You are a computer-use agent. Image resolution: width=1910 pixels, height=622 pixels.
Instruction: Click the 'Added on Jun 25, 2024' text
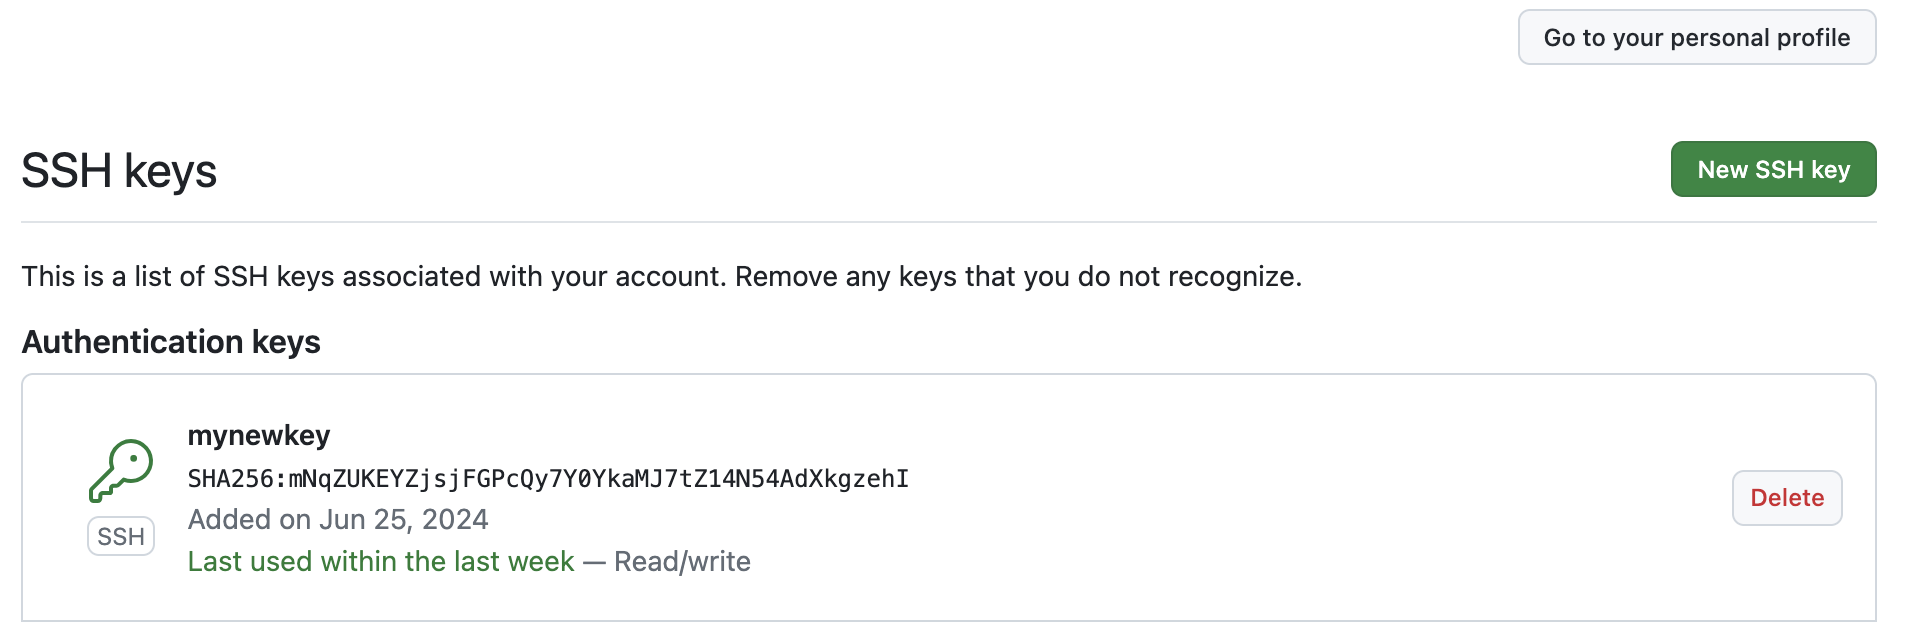click(x=338, y=520)
